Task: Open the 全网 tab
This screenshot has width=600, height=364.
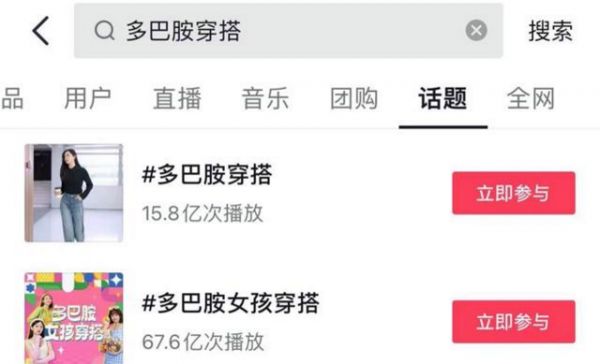Action: point(531,98)
